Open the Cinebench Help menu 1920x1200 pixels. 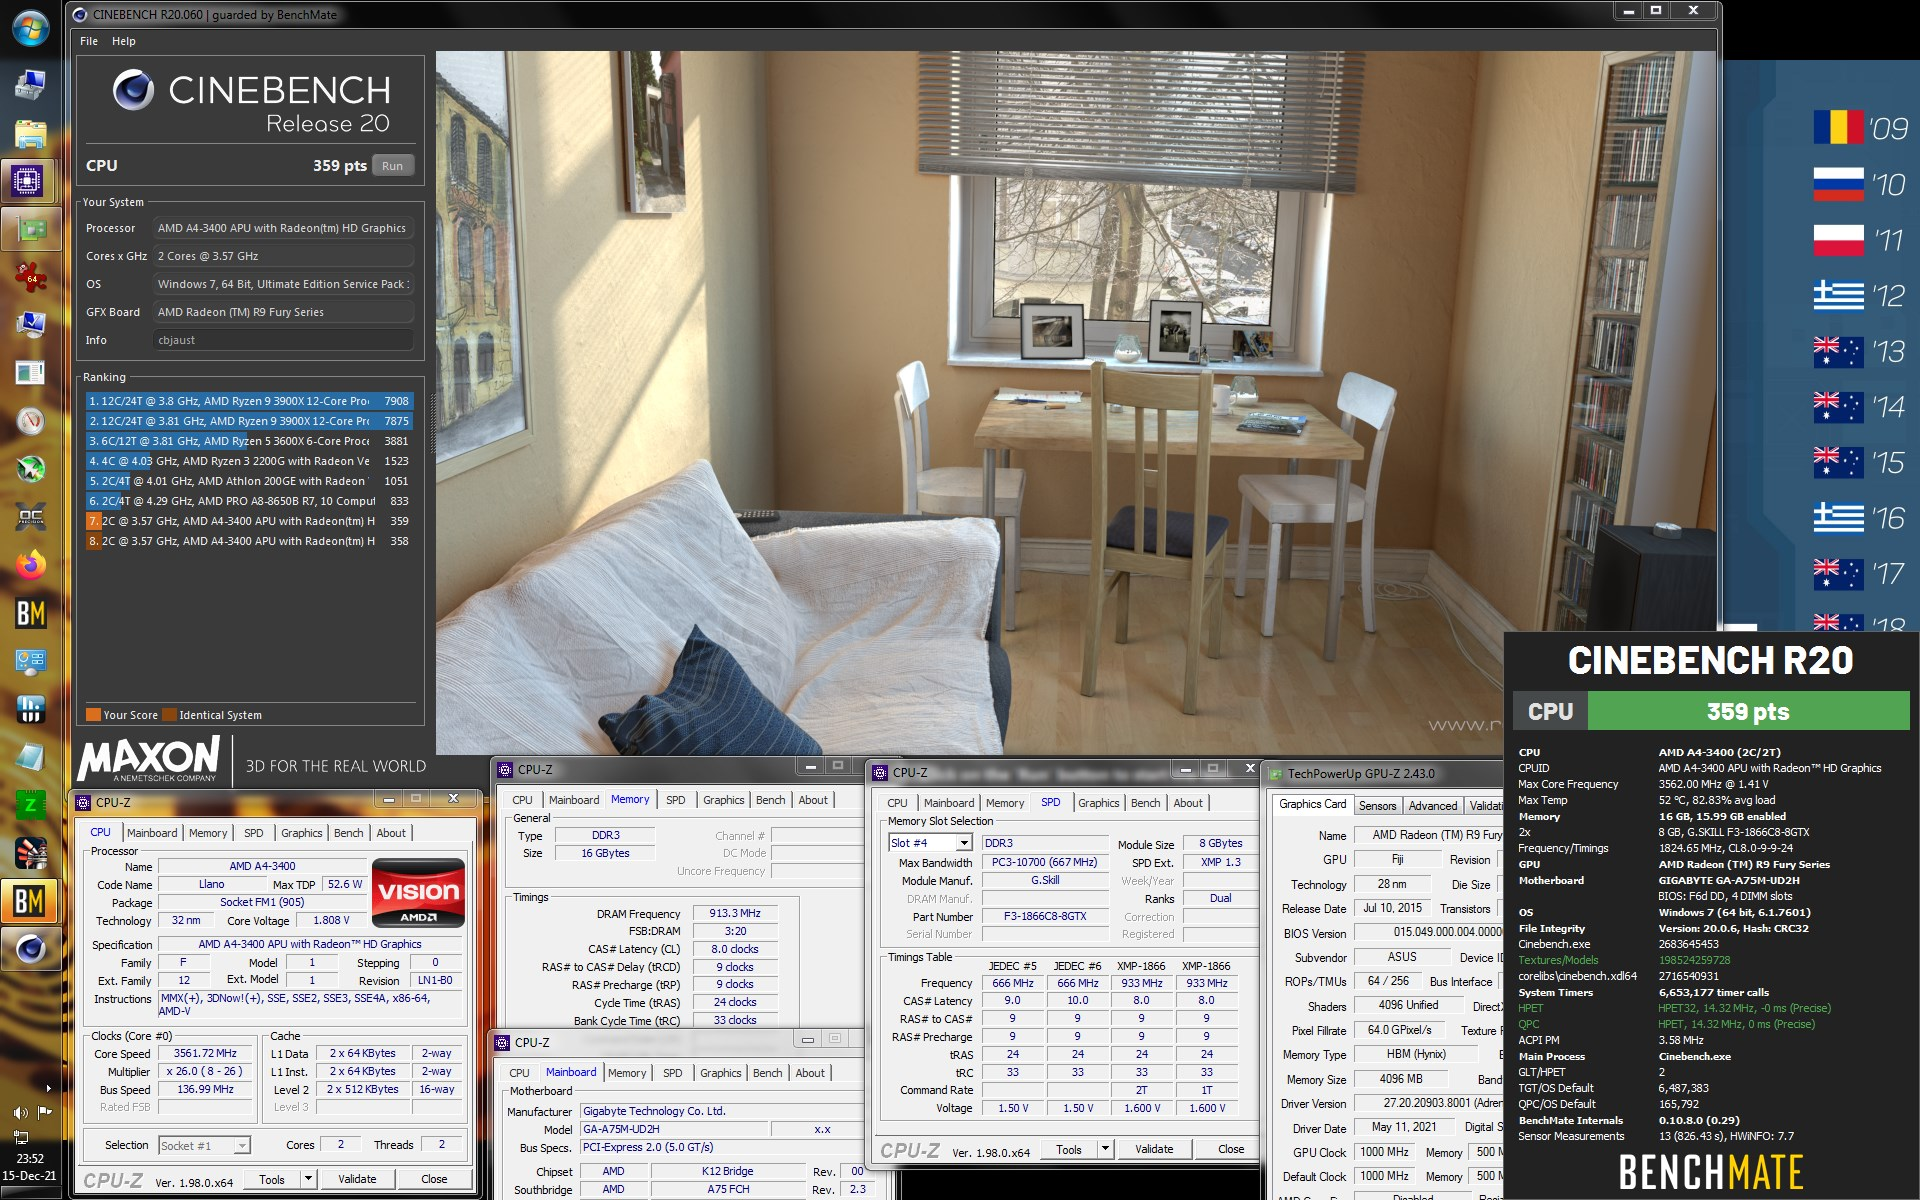(x=124, y=41)
